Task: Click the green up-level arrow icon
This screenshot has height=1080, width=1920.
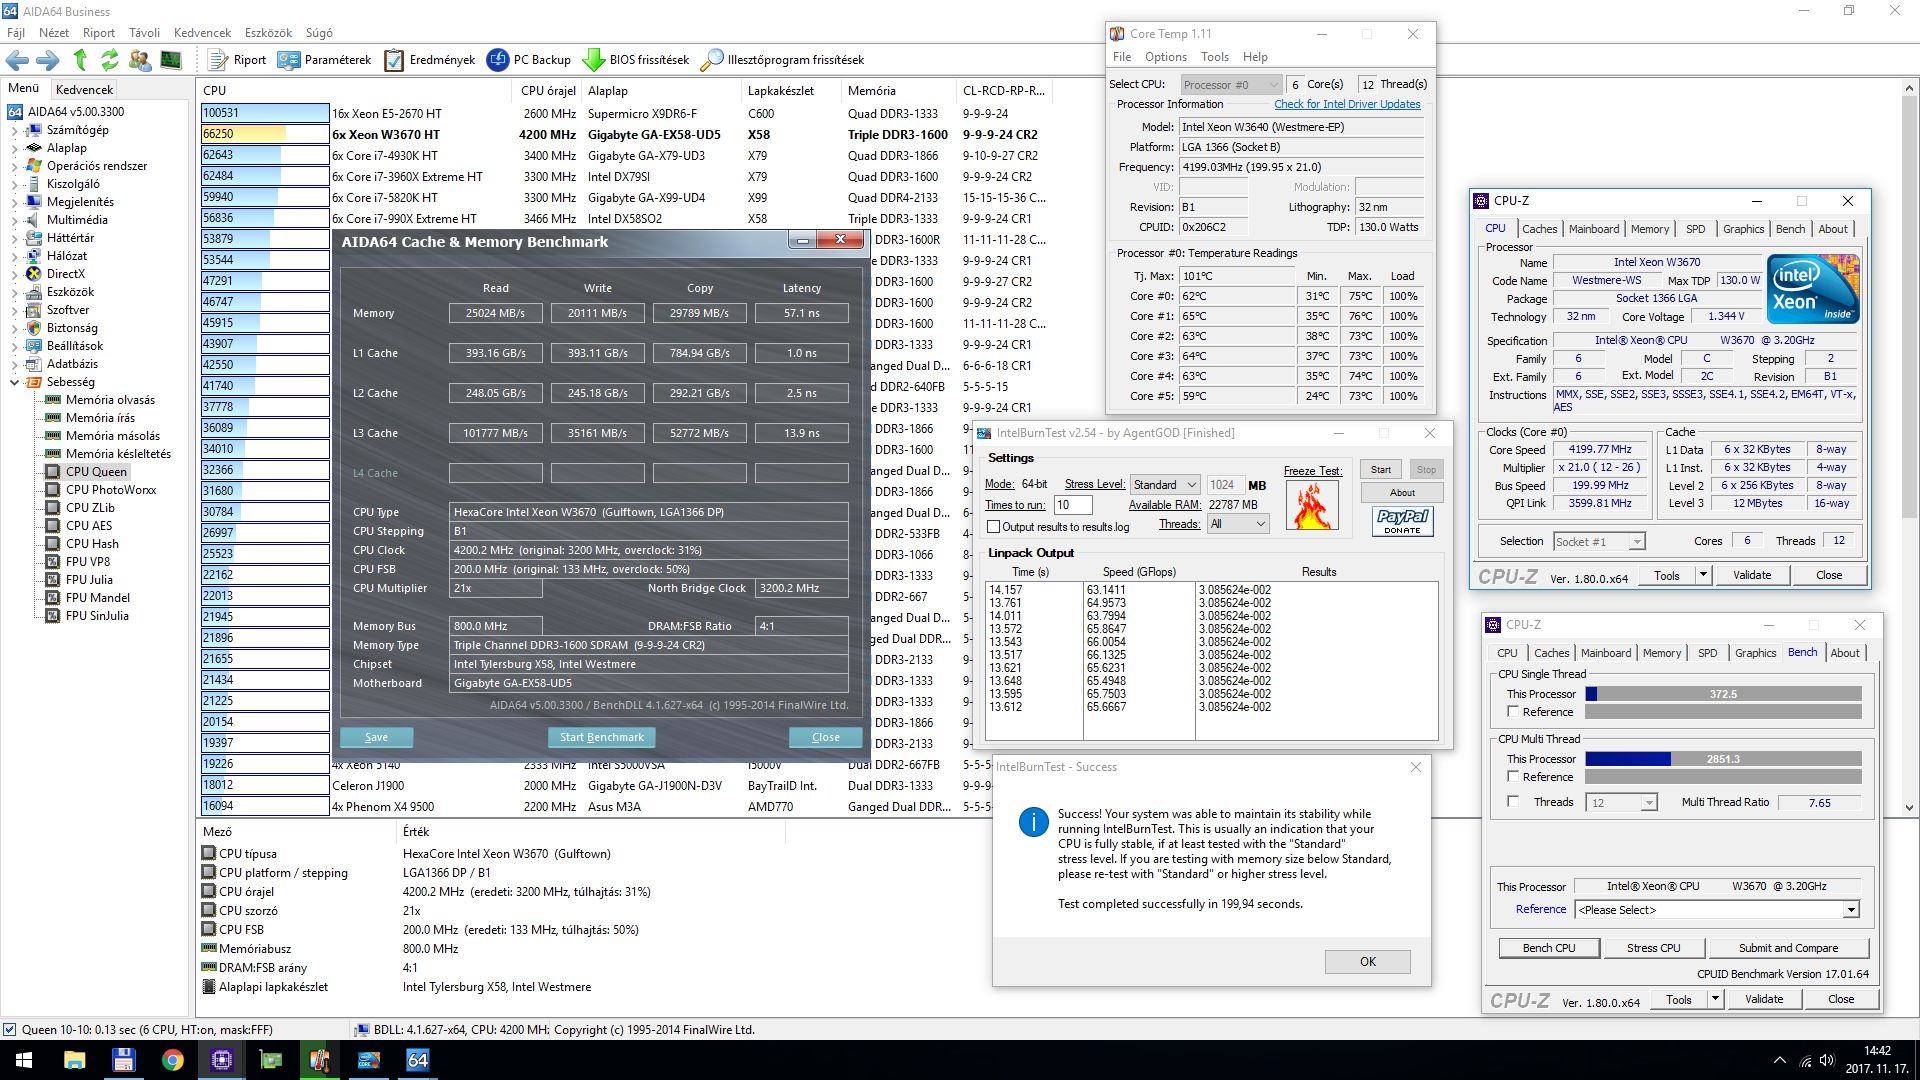Action: tap(81, 60)
